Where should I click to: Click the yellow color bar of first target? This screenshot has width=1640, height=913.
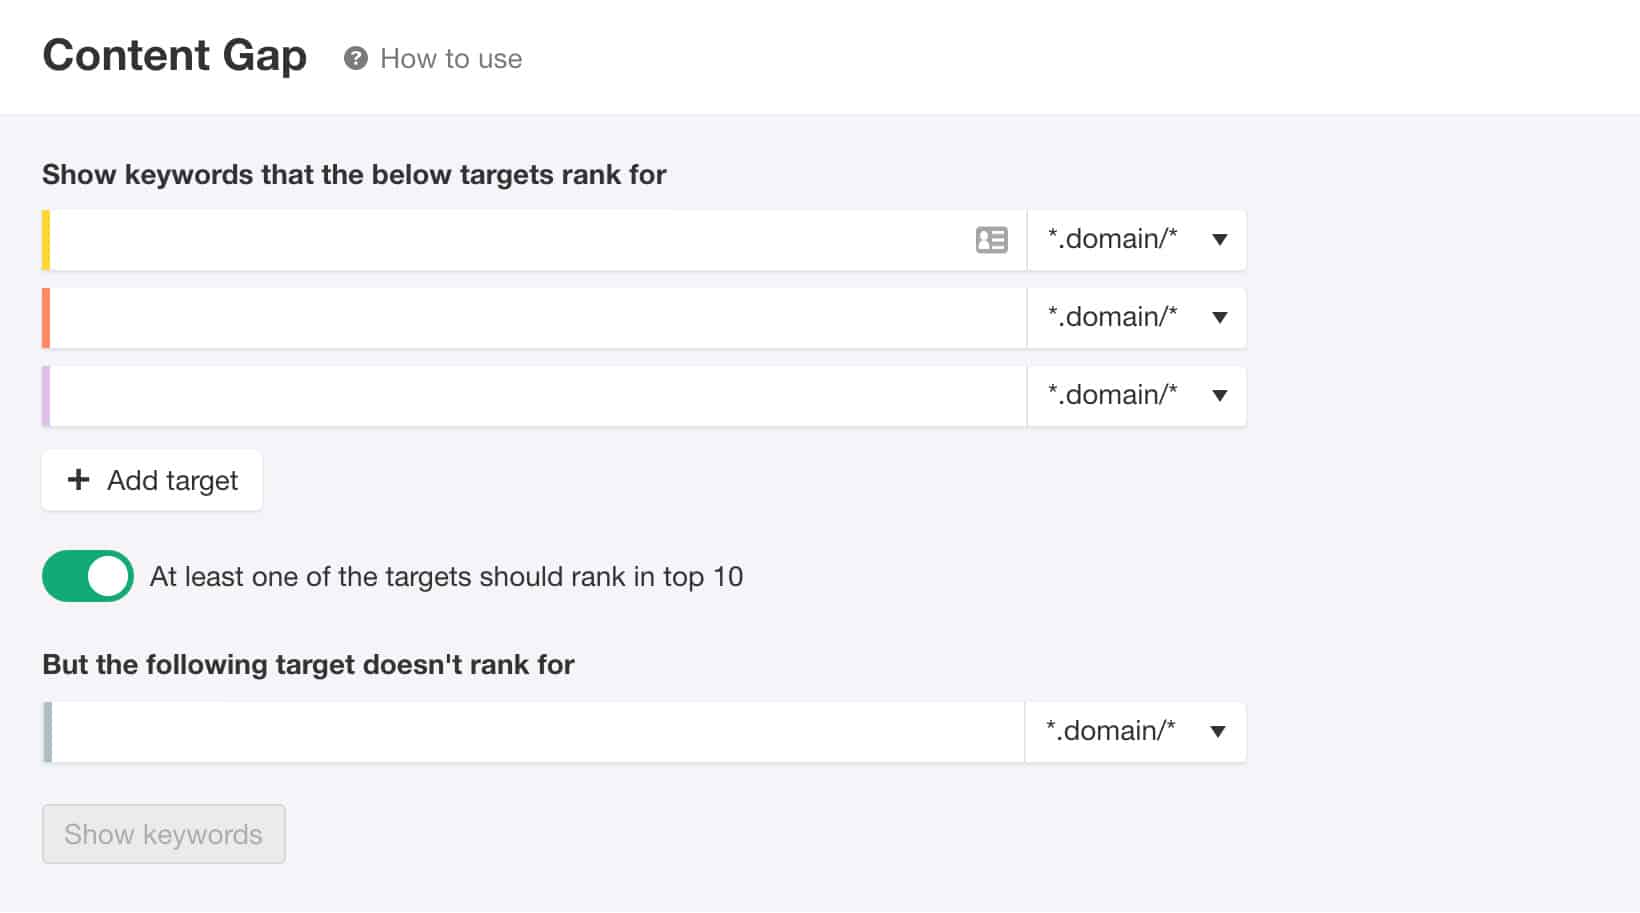pos(46,240)
